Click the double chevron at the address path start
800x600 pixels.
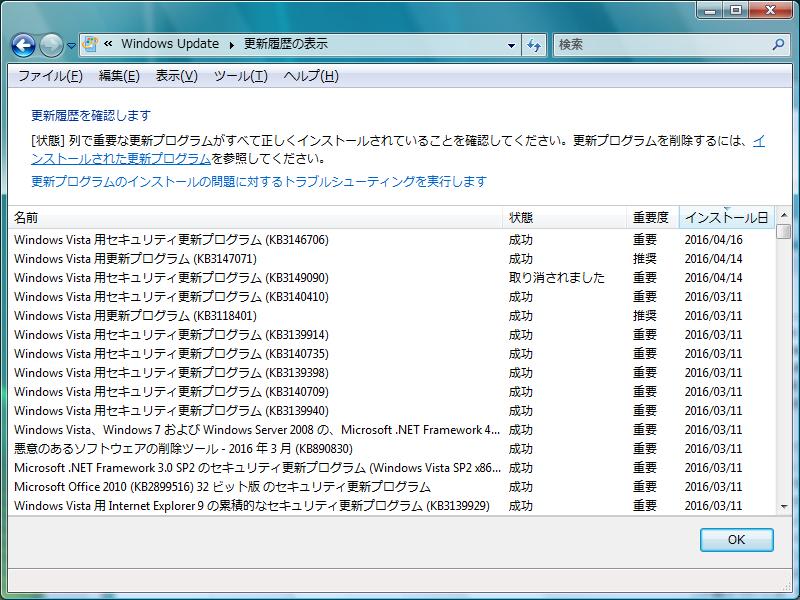tap(108, 45)
